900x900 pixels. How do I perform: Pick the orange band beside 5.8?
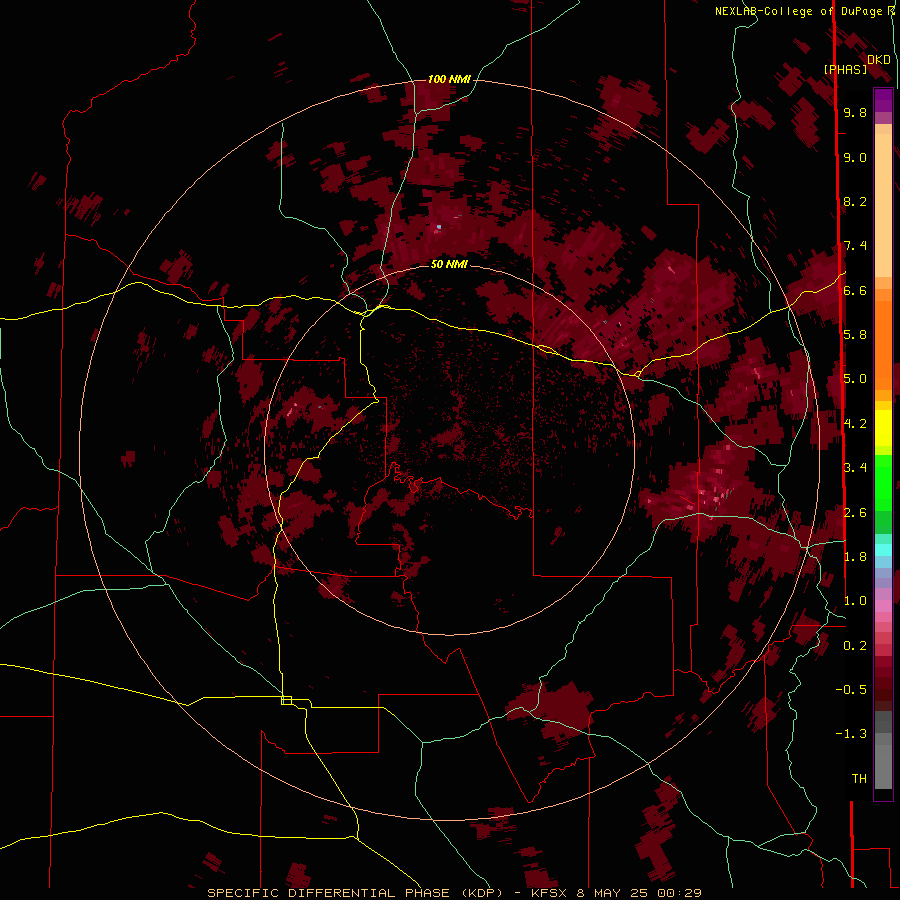[x=883, y=346]
